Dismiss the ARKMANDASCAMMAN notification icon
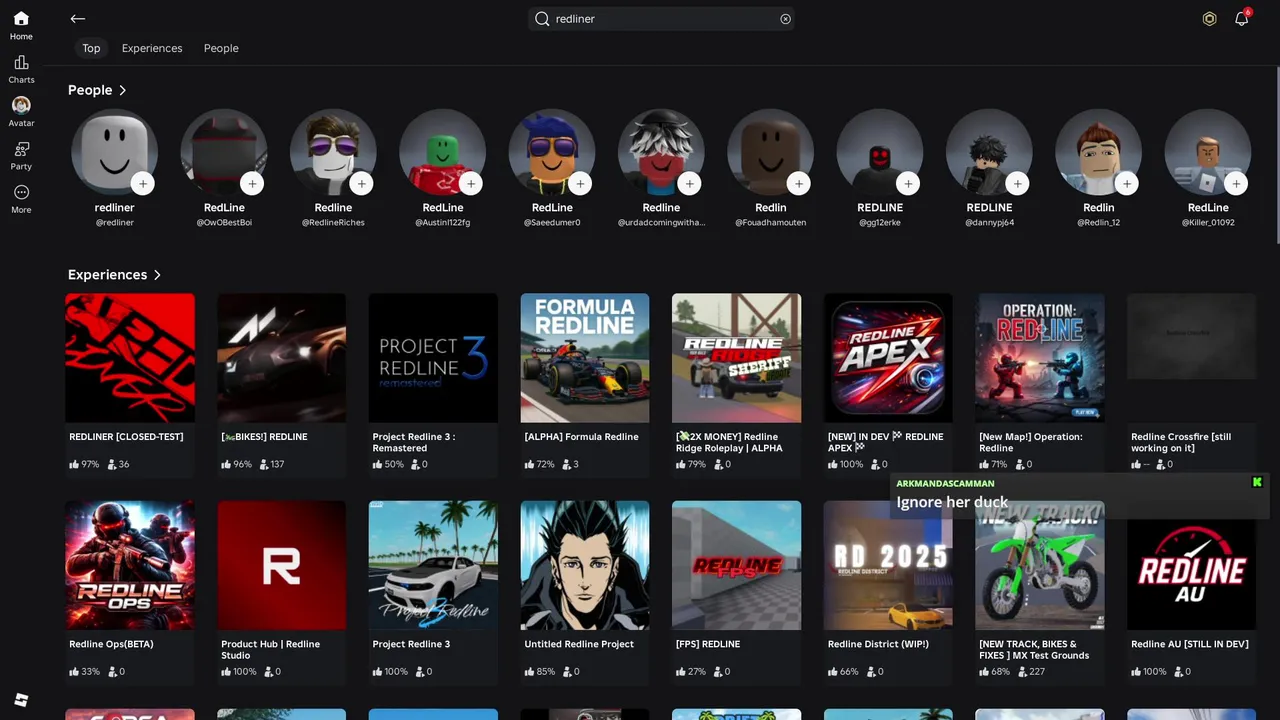This screenshot has height=720, width=1280. 1257,483
